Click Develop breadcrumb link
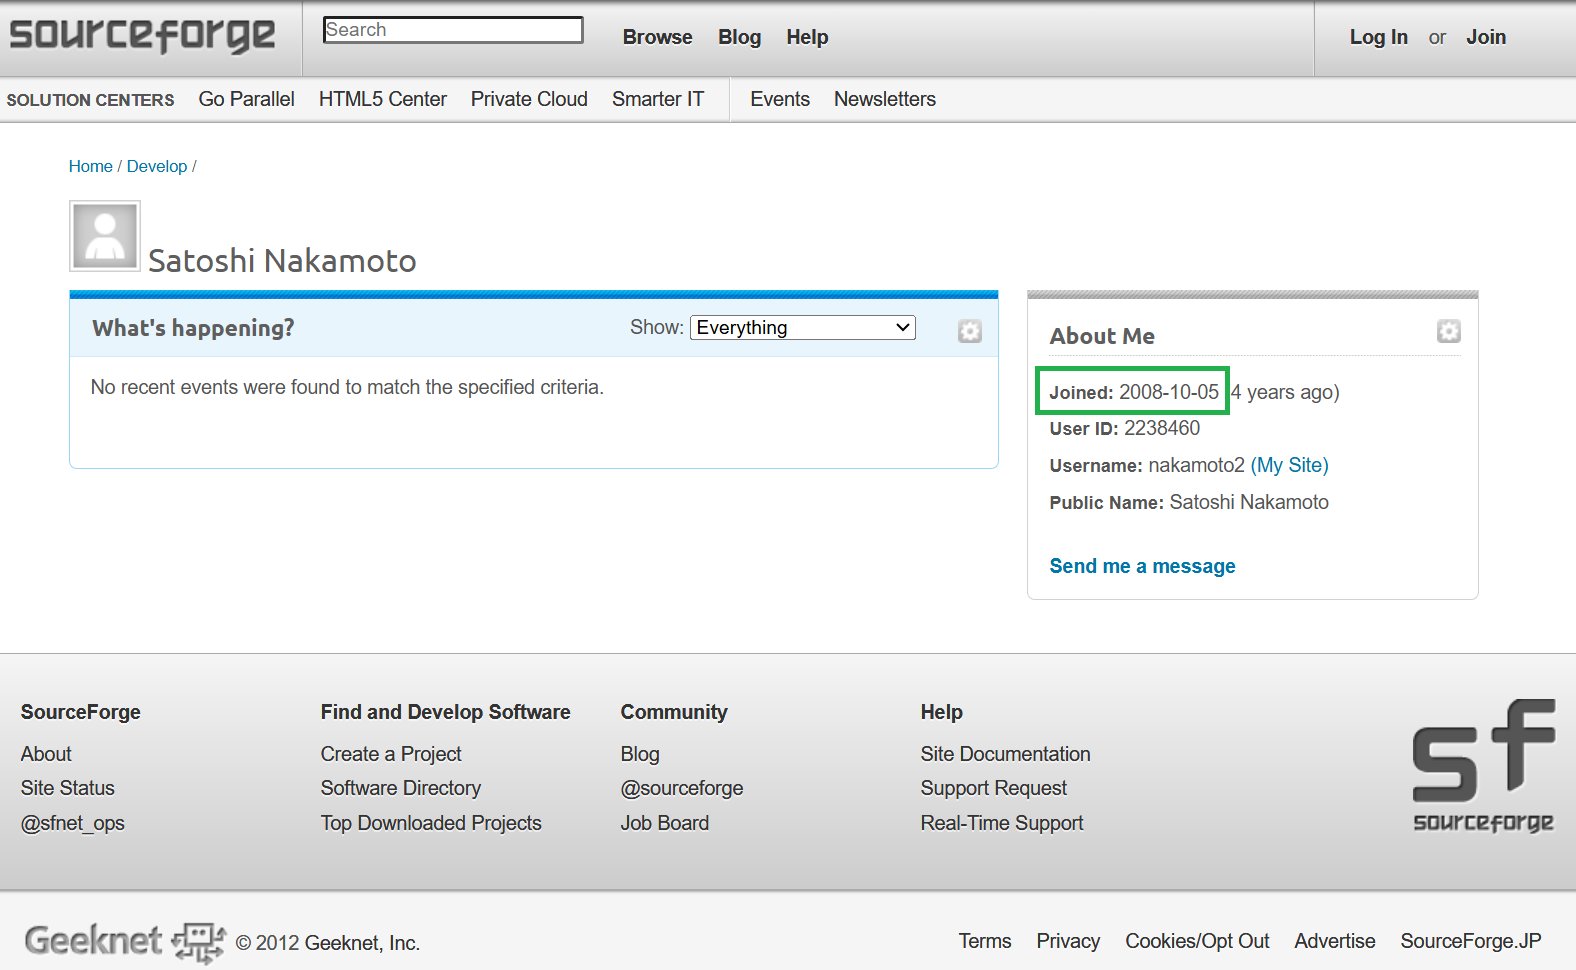Screen dimensions: 1576x970 pyautogui.click(x=157, y=166)
